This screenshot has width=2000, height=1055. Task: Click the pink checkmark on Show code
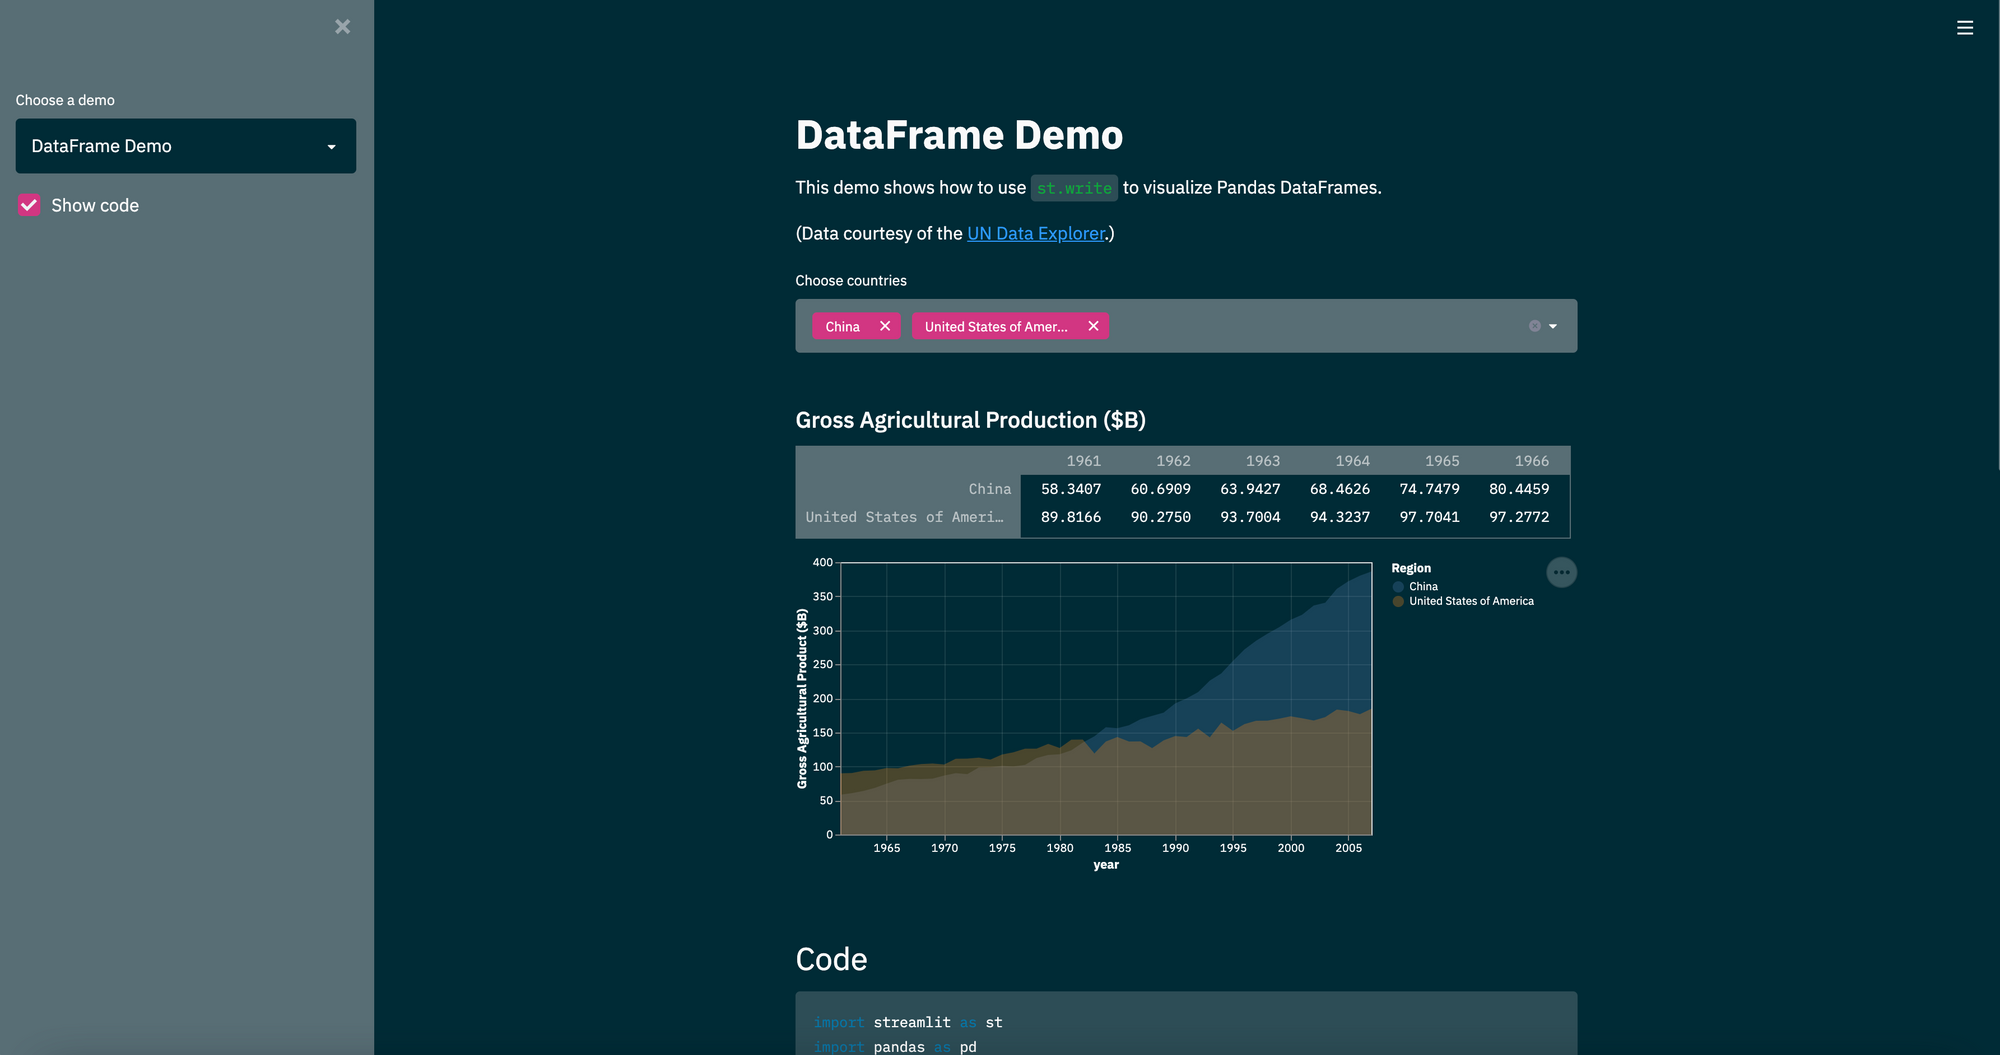(x=29, y=205)
